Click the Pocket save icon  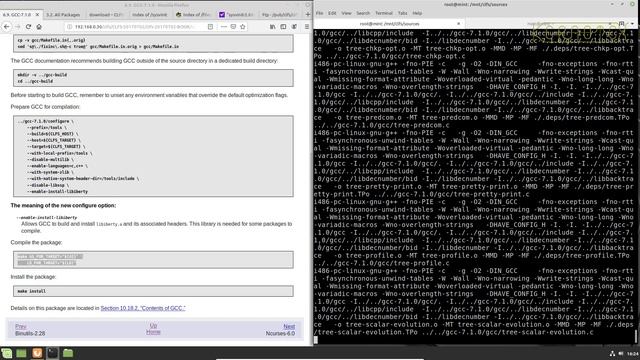(233, 27)
